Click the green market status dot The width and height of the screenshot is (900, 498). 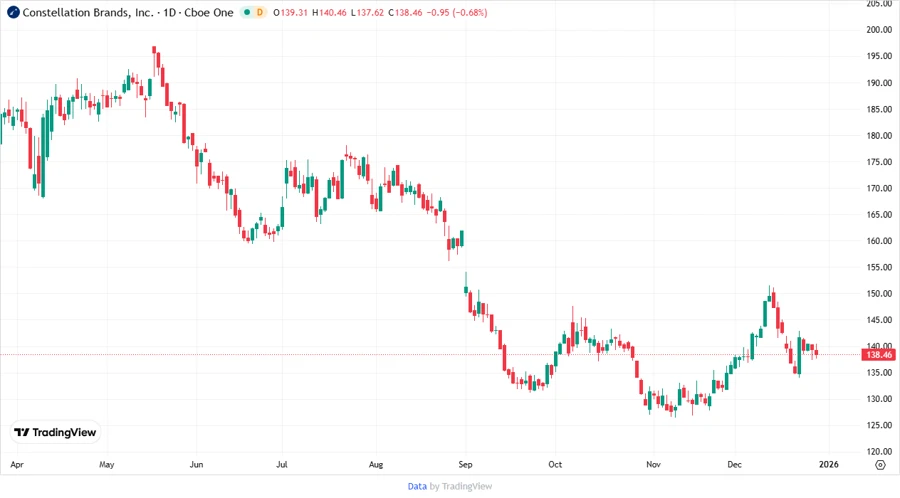247,12
